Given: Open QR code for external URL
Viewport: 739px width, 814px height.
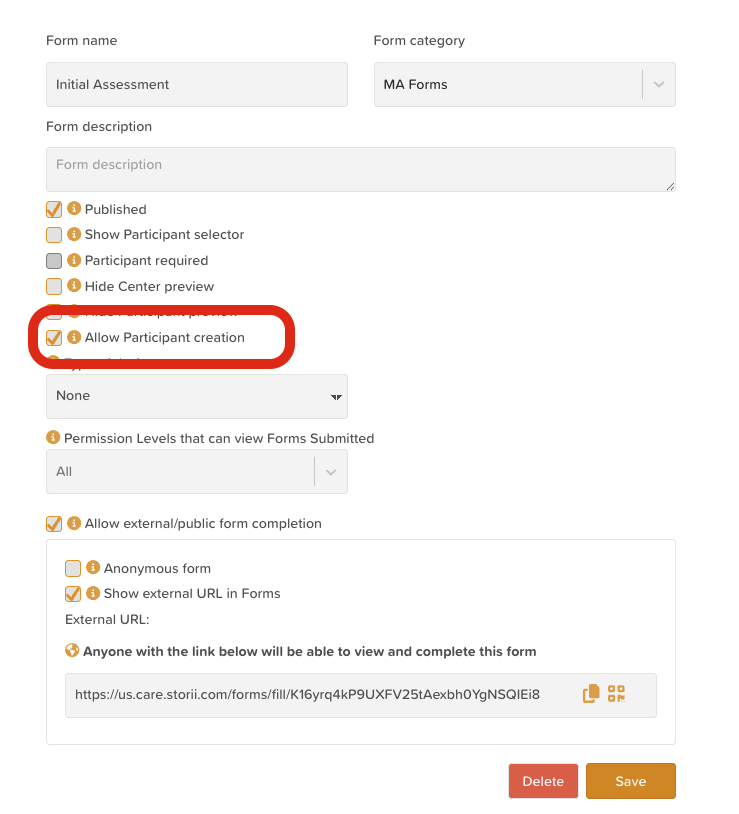Looking at the screenshot, I should click(616, 693).
